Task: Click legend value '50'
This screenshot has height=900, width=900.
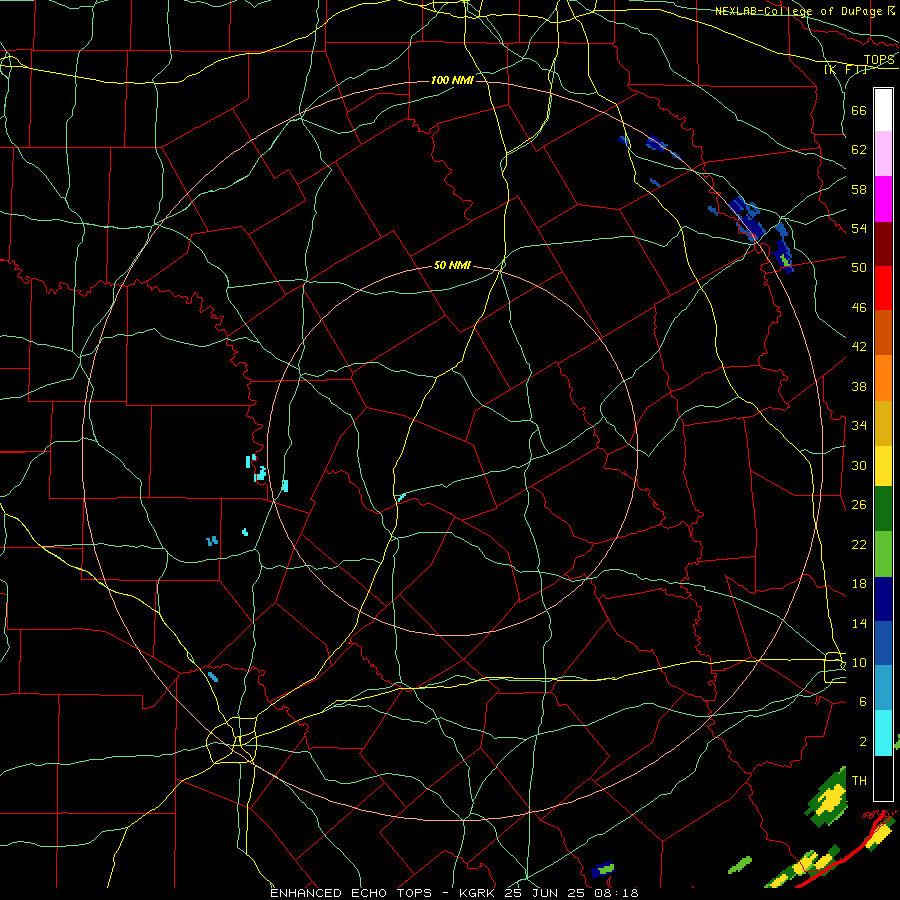Action: (859, 268)
